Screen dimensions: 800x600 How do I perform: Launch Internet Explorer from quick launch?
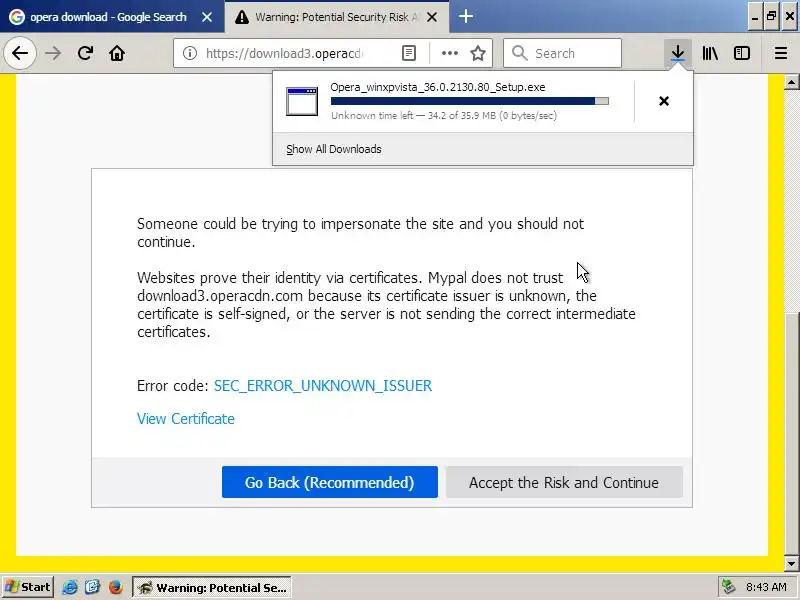pos(70,587)
